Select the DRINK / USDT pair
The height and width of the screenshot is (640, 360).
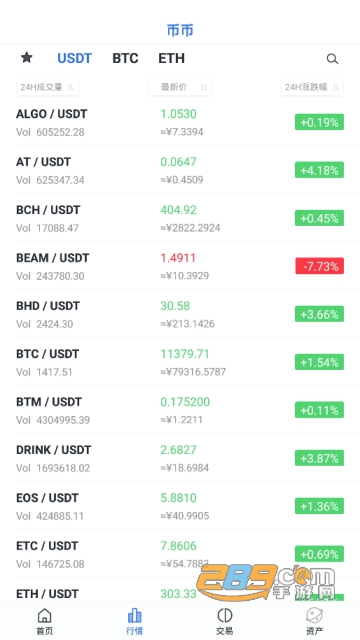click(x=180, y=458)
